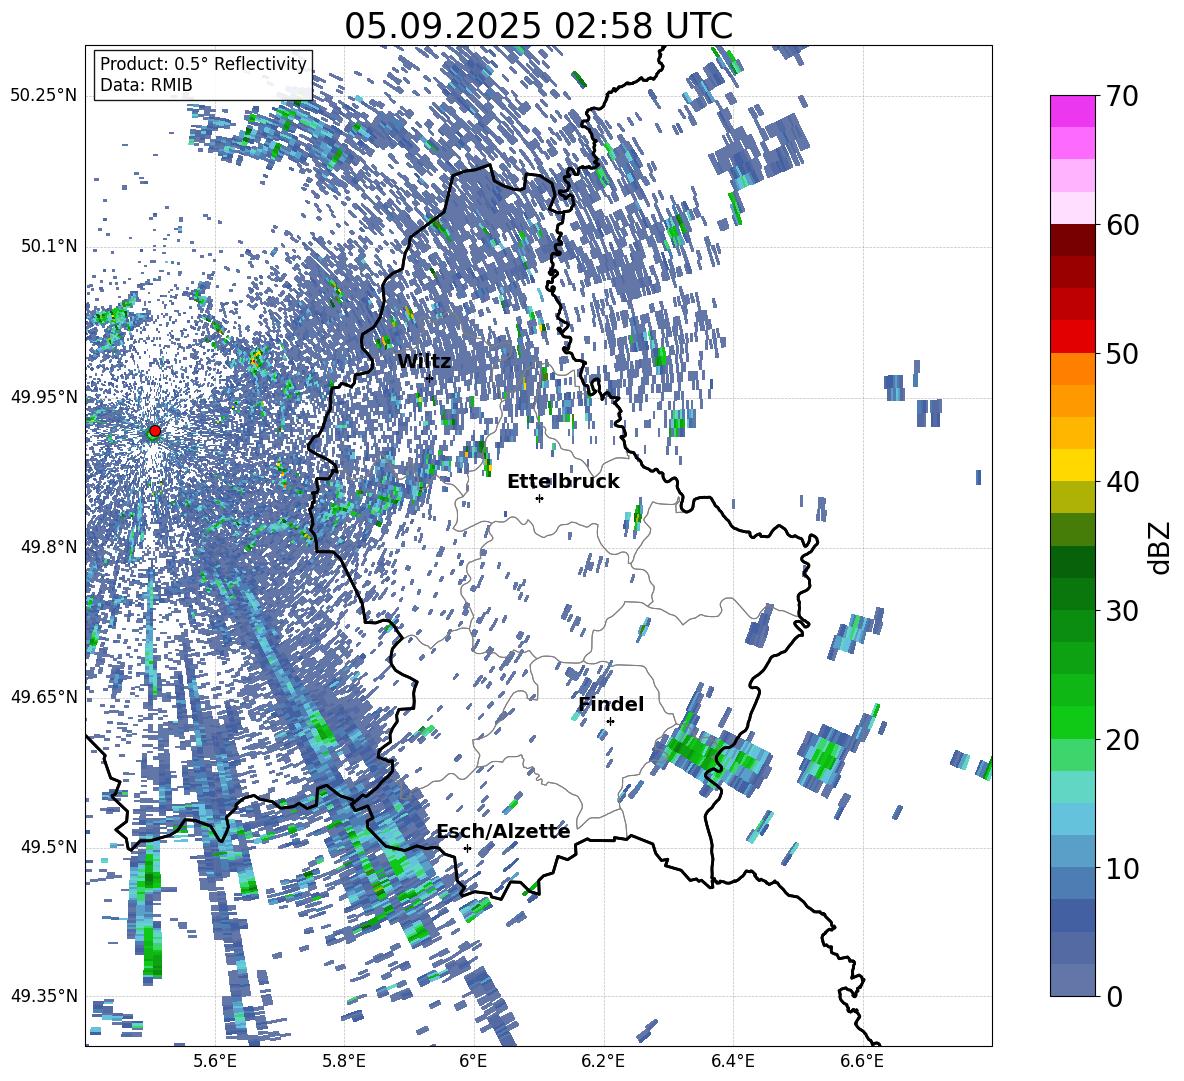The width and height of the screenshot is (1184, 1081).
Task: Click the red radar site marker dot
Action: point(155,430)
